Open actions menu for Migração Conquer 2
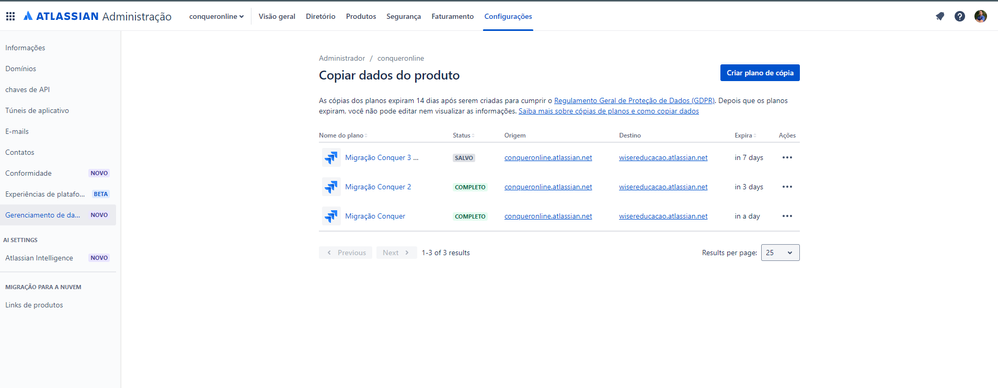The height and width of the screenshot is (388, 998). pos(787,187)
